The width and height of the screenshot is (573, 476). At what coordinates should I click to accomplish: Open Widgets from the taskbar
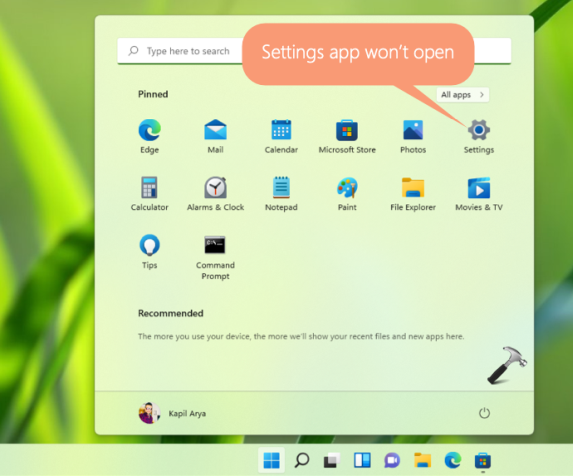coord(362,460)
